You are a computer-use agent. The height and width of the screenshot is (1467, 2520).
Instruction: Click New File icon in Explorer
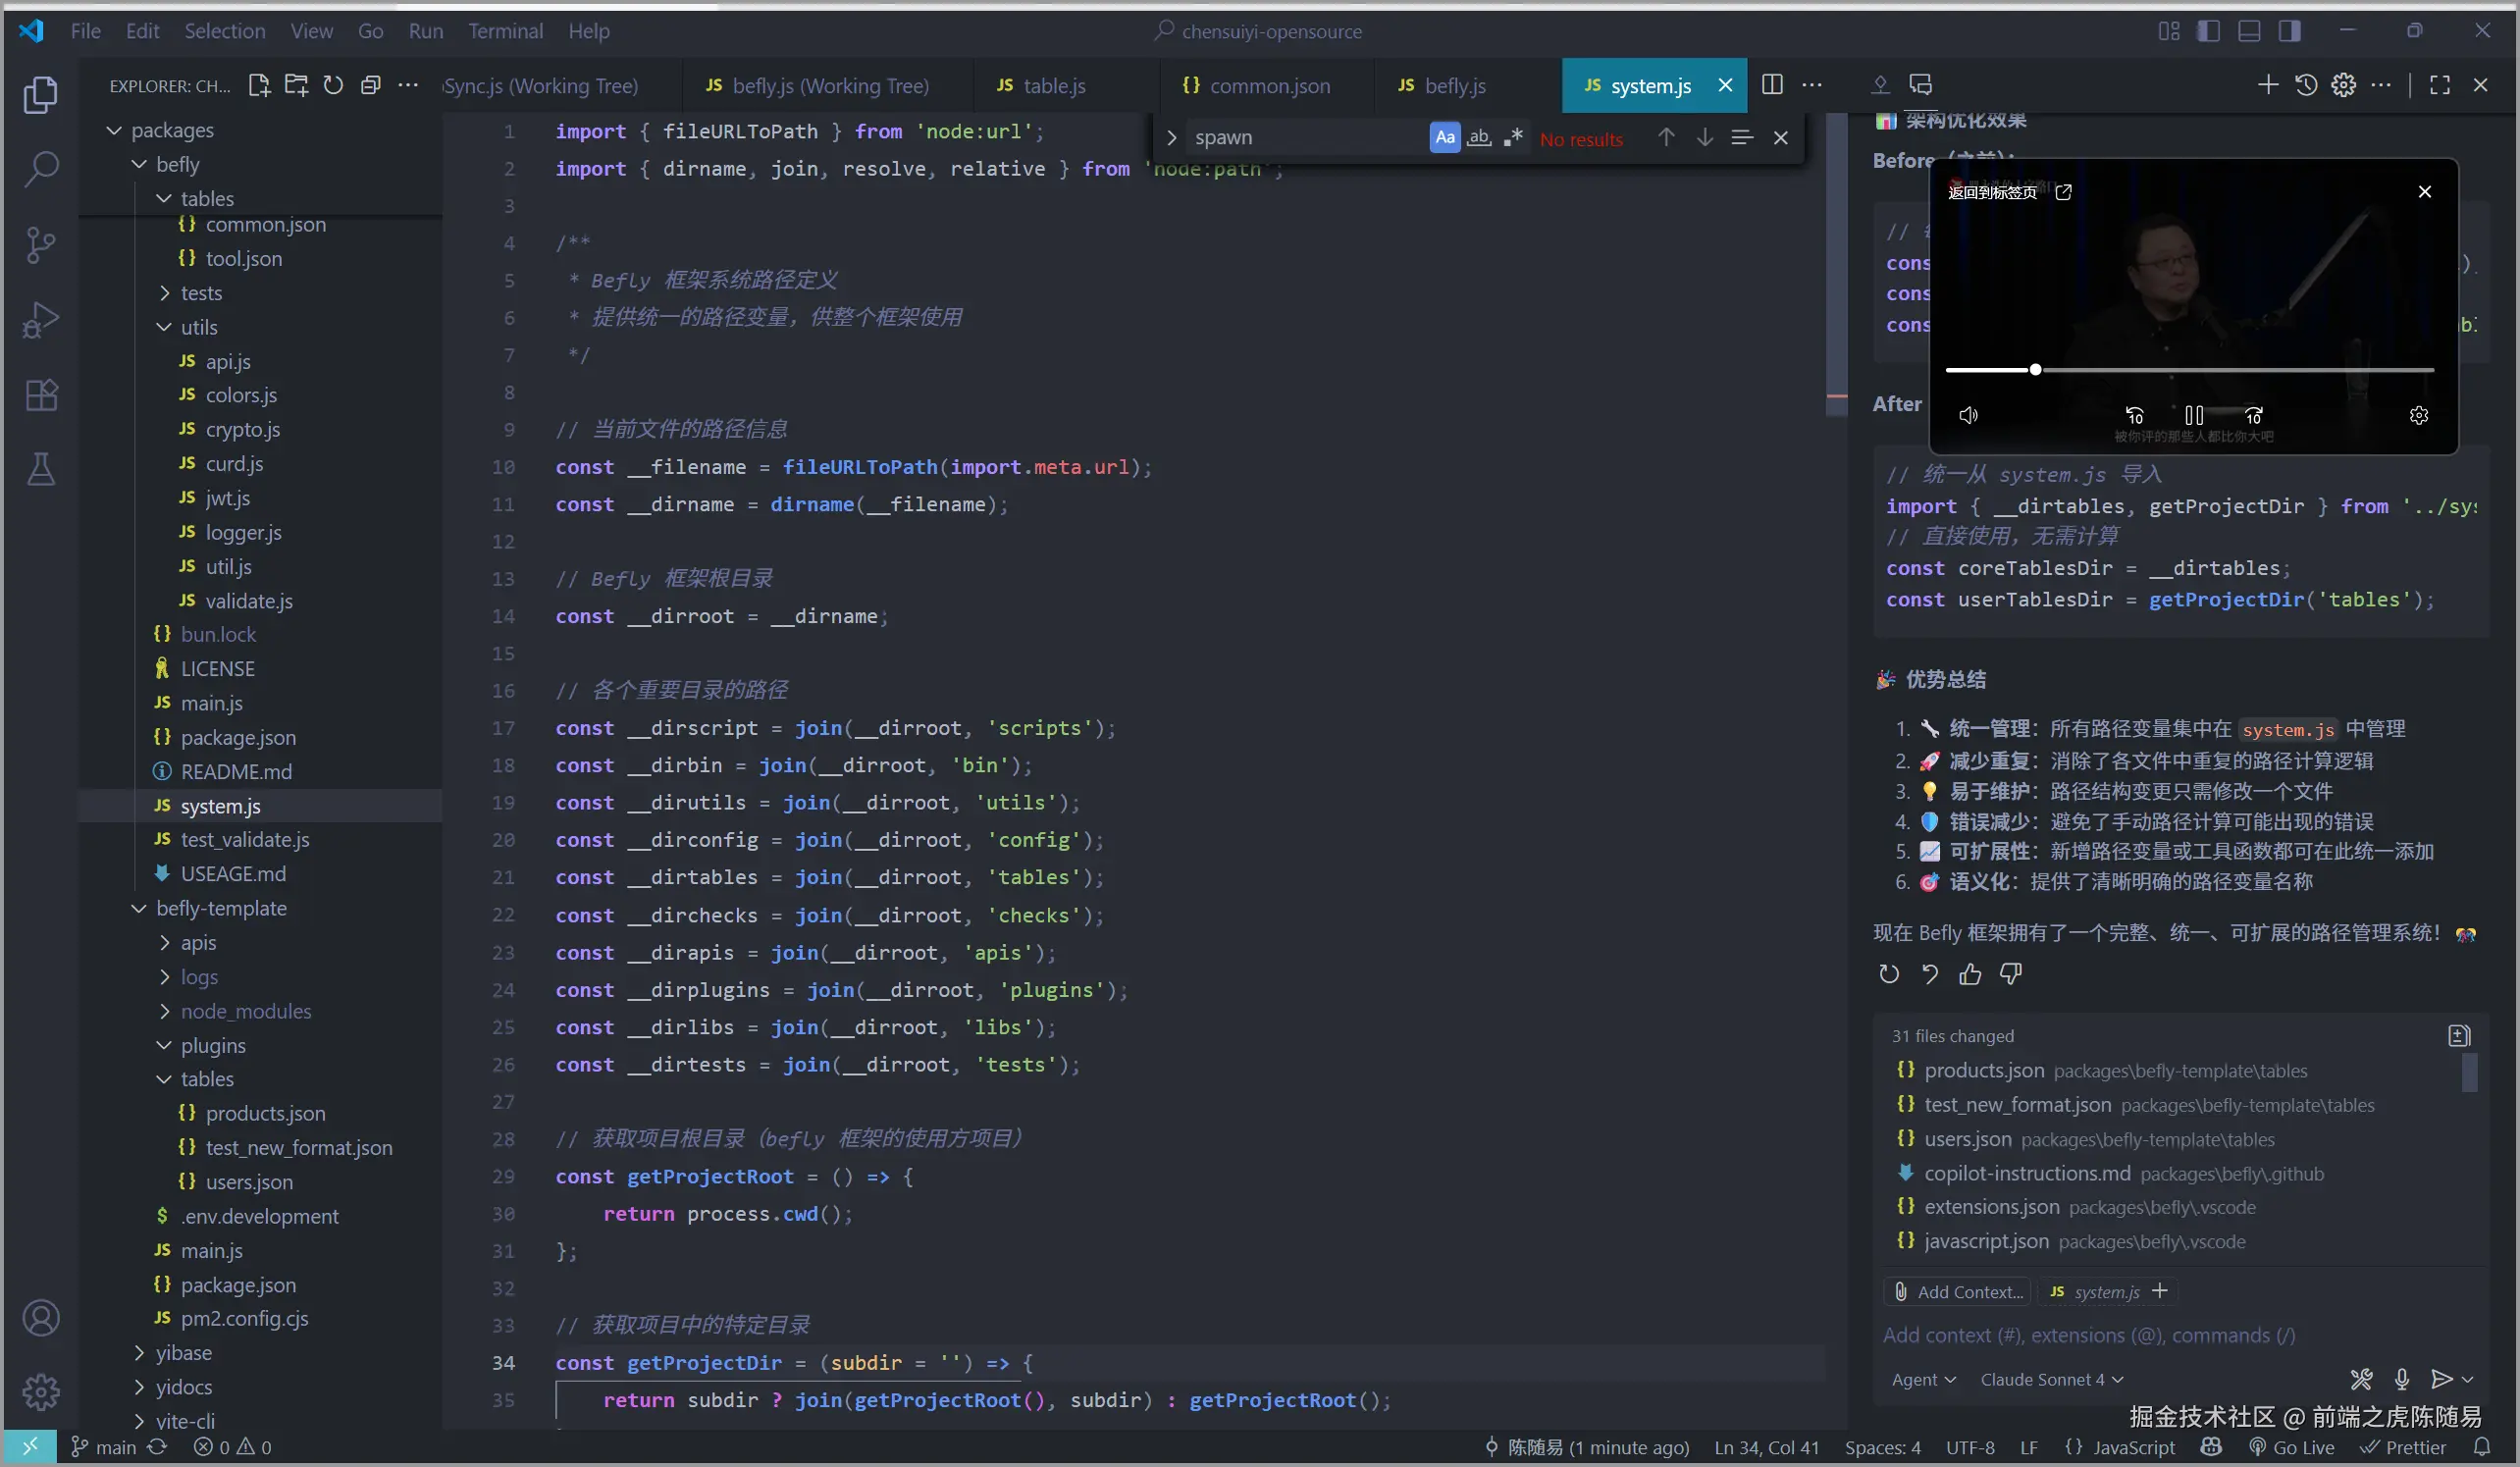(259, 85)
